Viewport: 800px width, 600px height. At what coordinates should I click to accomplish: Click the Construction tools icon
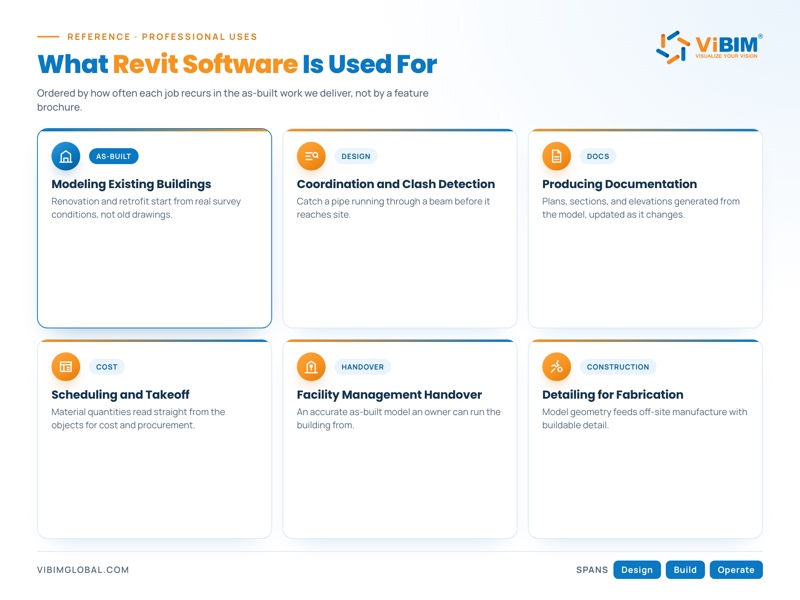[x=557, y=367]
